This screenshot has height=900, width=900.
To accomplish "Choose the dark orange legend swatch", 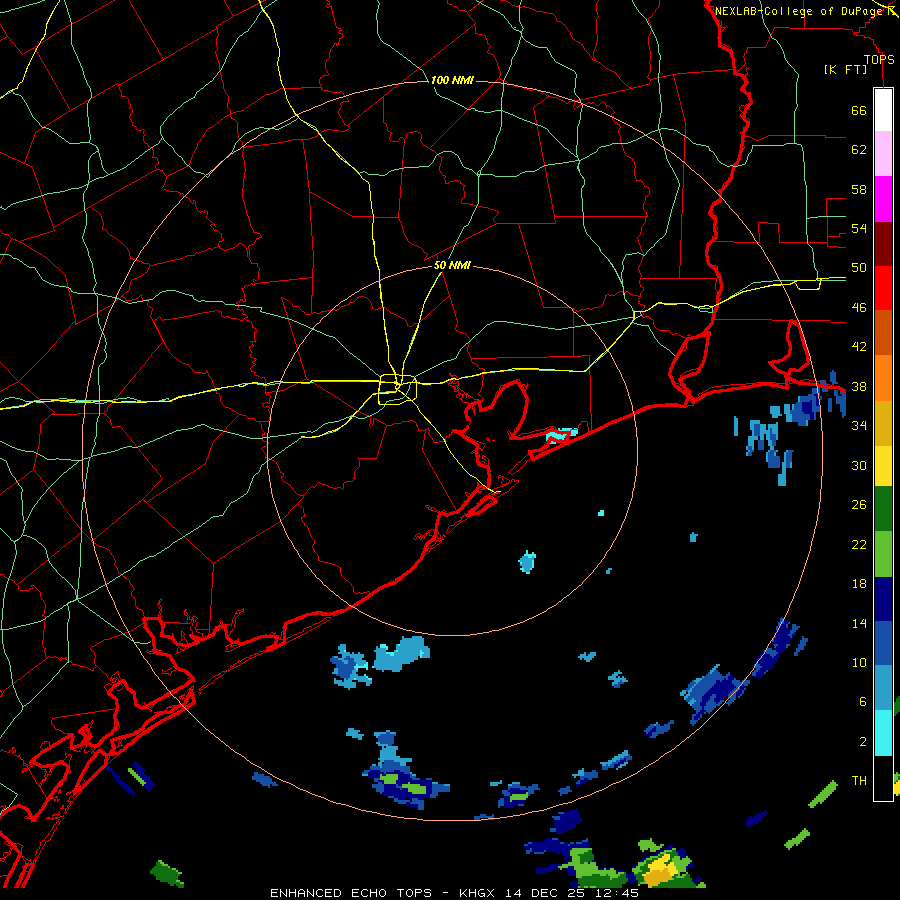I will (x=883, y=332).
